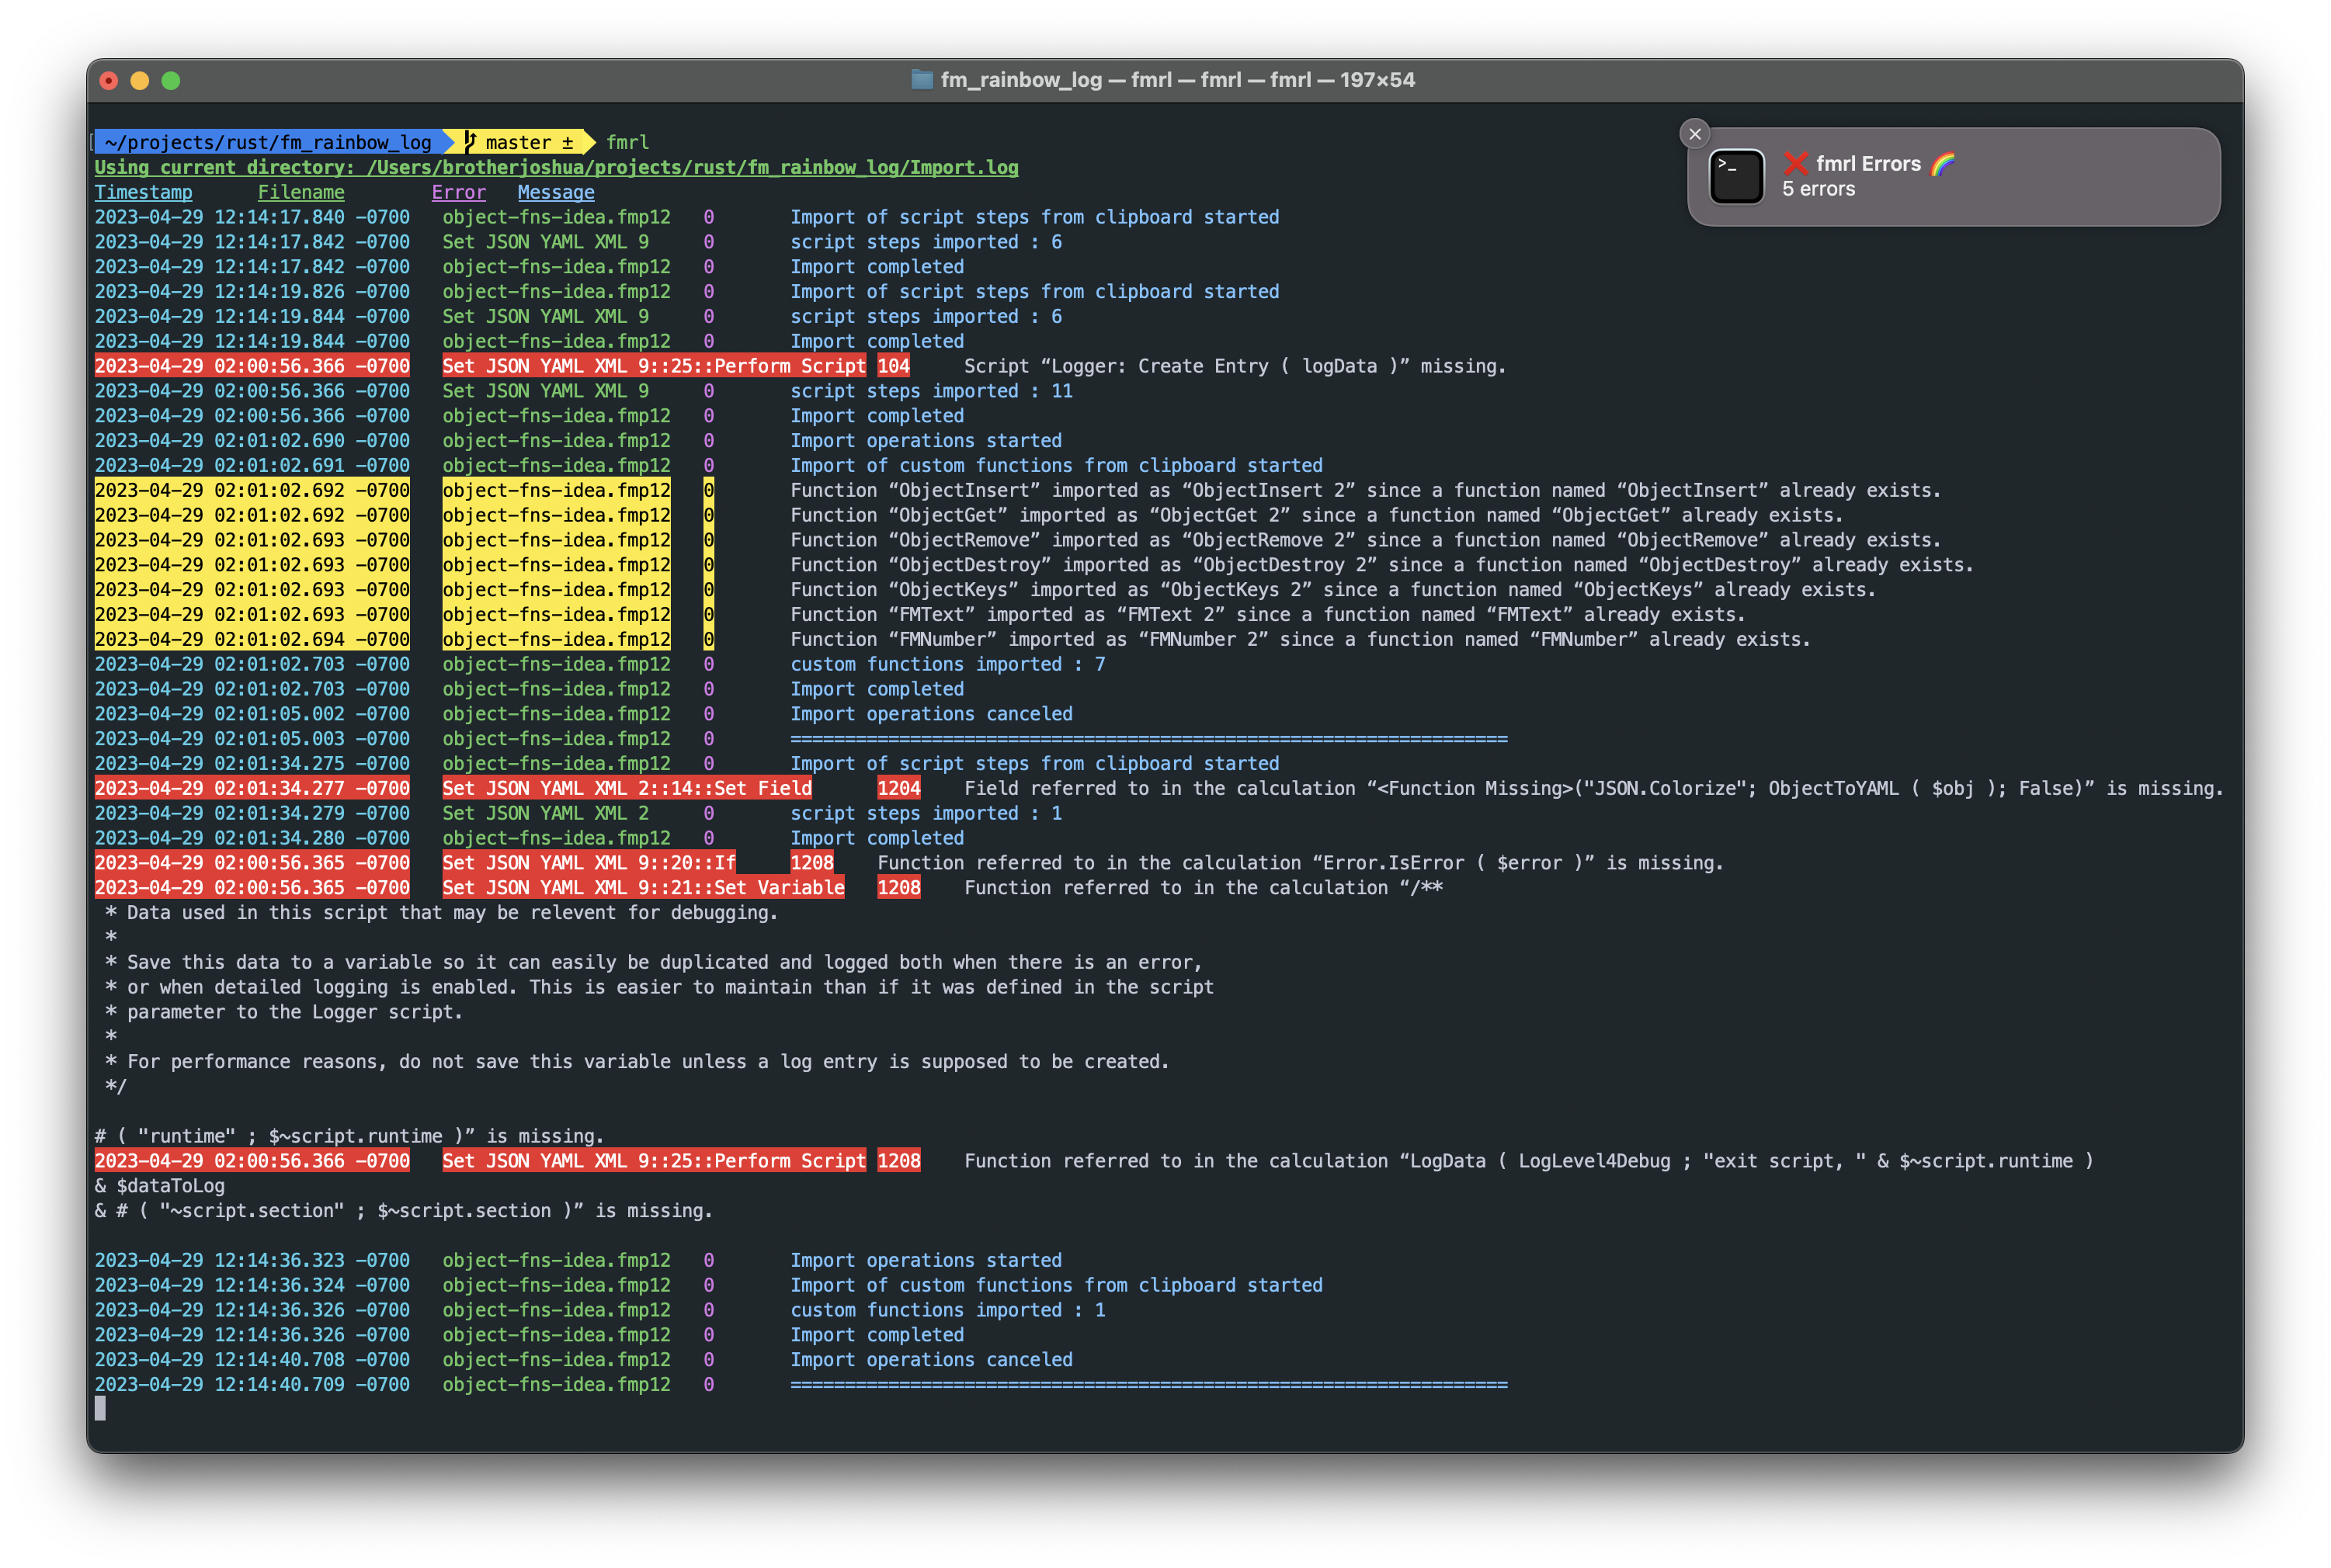Click the git branch icon before master
The height and width of the screenshot is (1568, 2331).
click(471, 142)
